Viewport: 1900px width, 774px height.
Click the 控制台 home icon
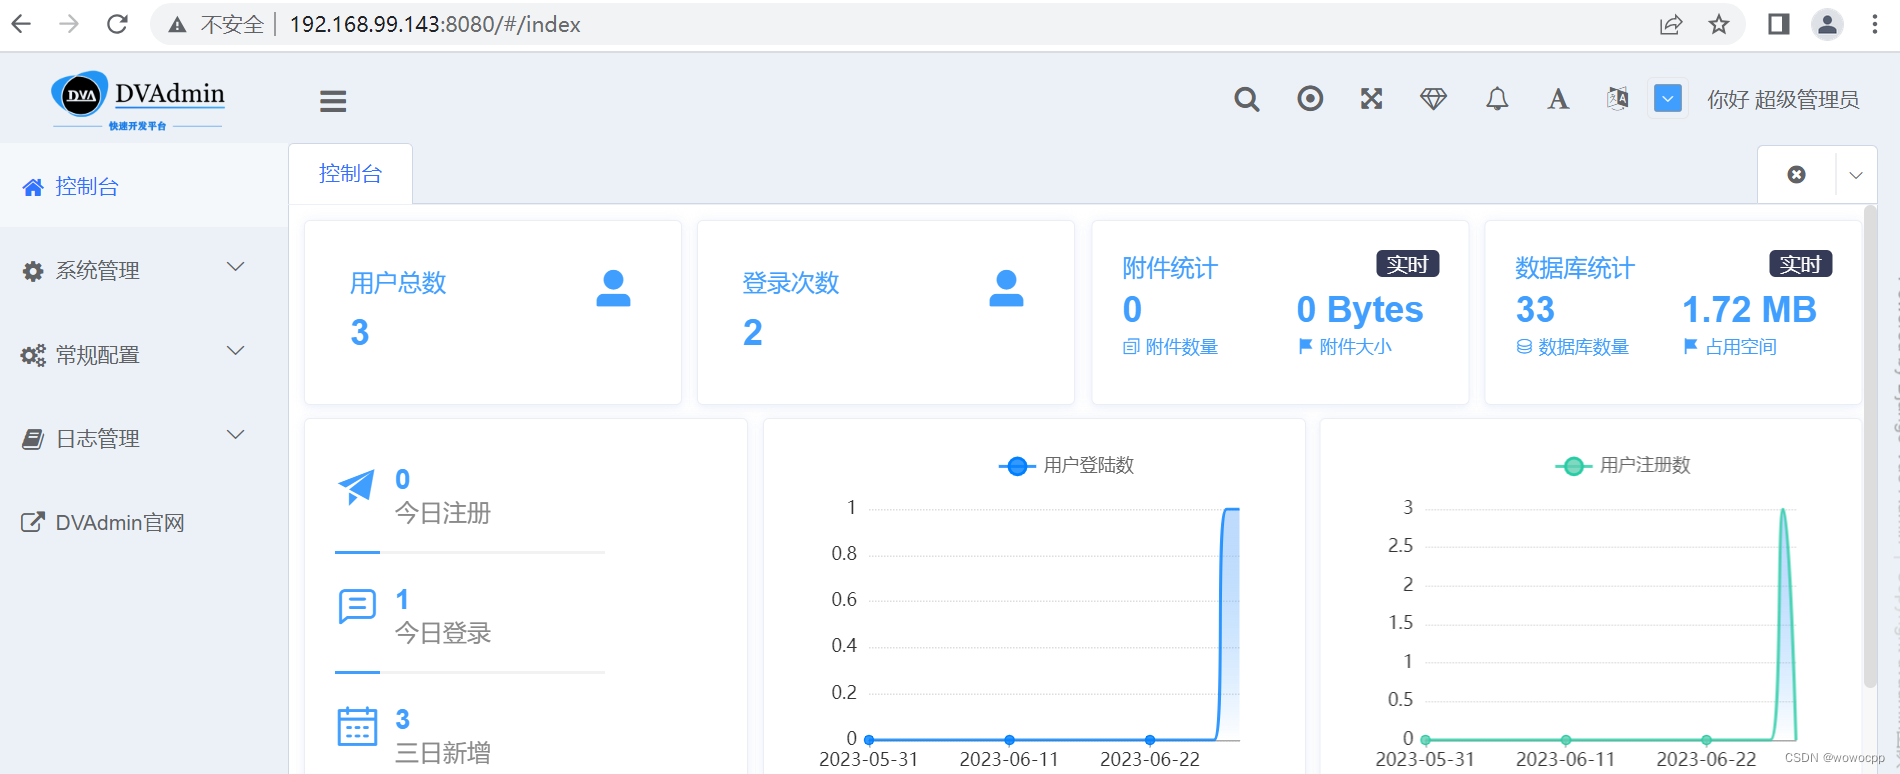[33, 187]
